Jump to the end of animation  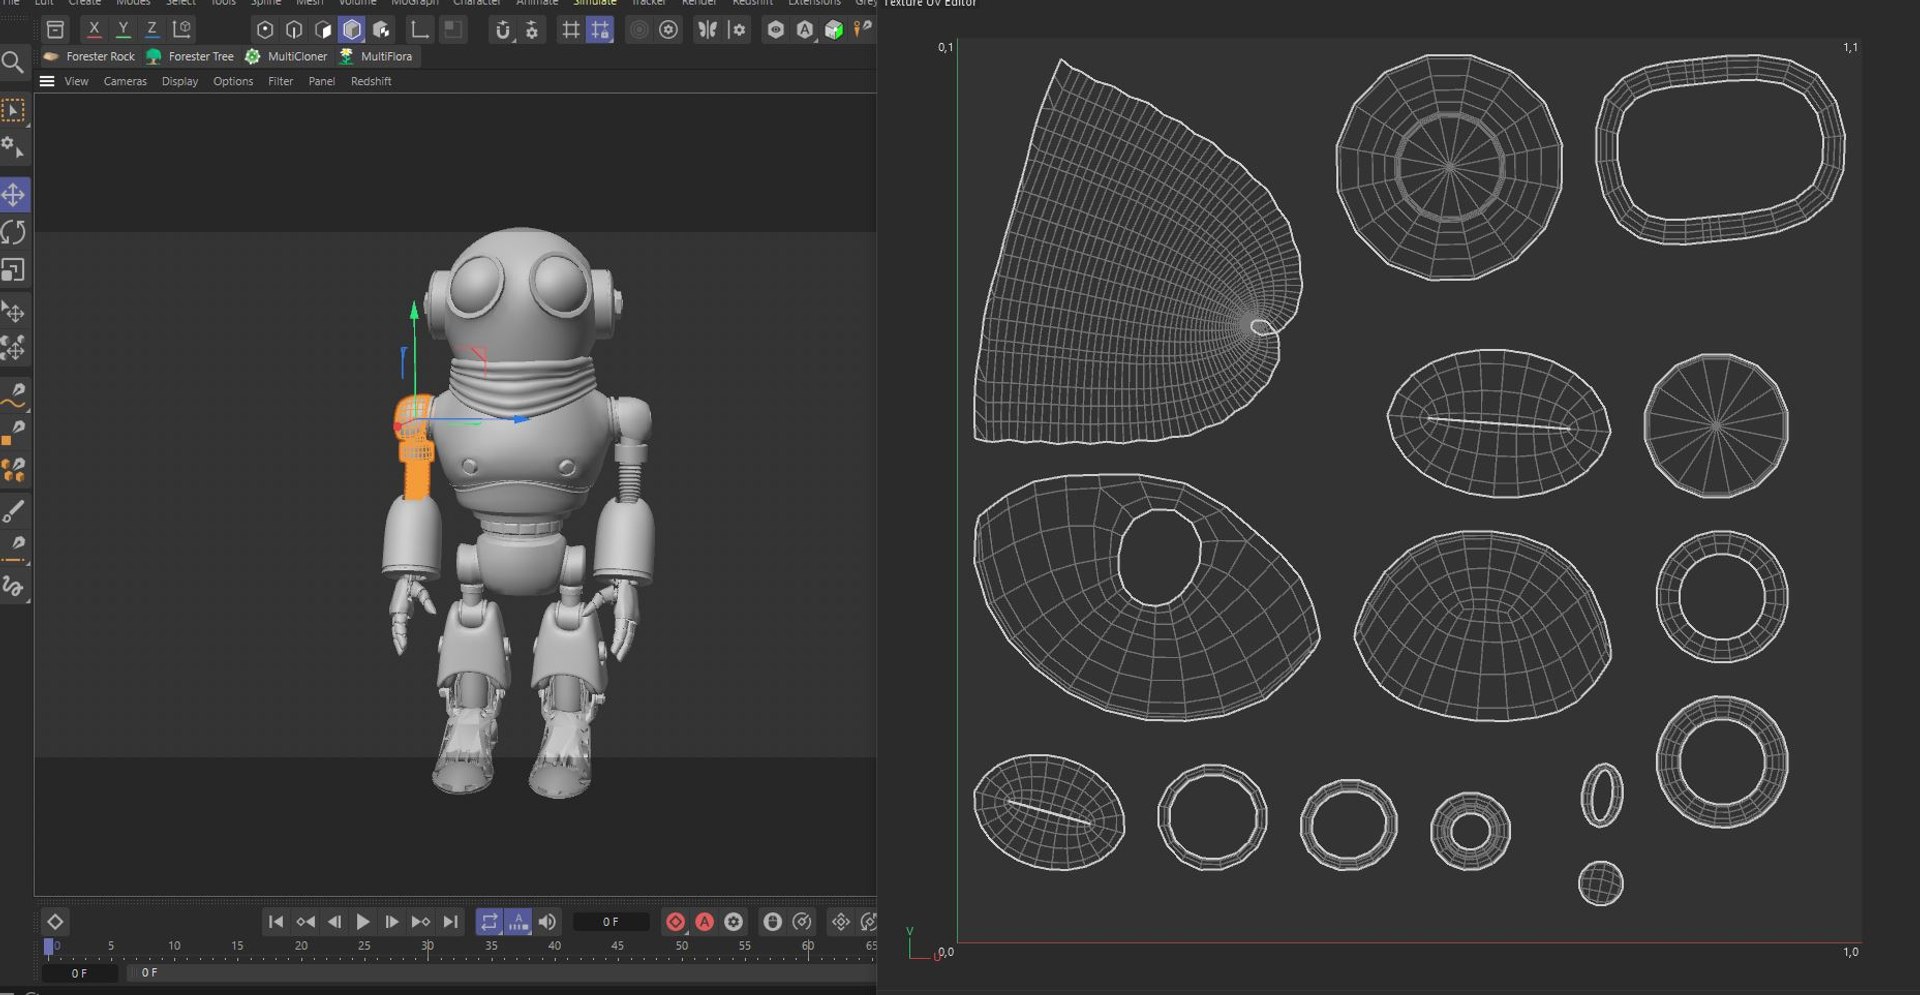coord(451,922)
